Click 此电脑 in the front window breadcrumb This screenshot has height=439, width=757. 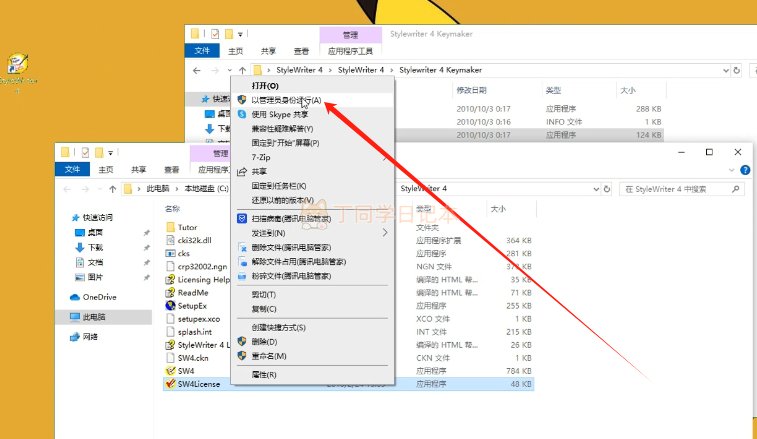tap(158, 189)
